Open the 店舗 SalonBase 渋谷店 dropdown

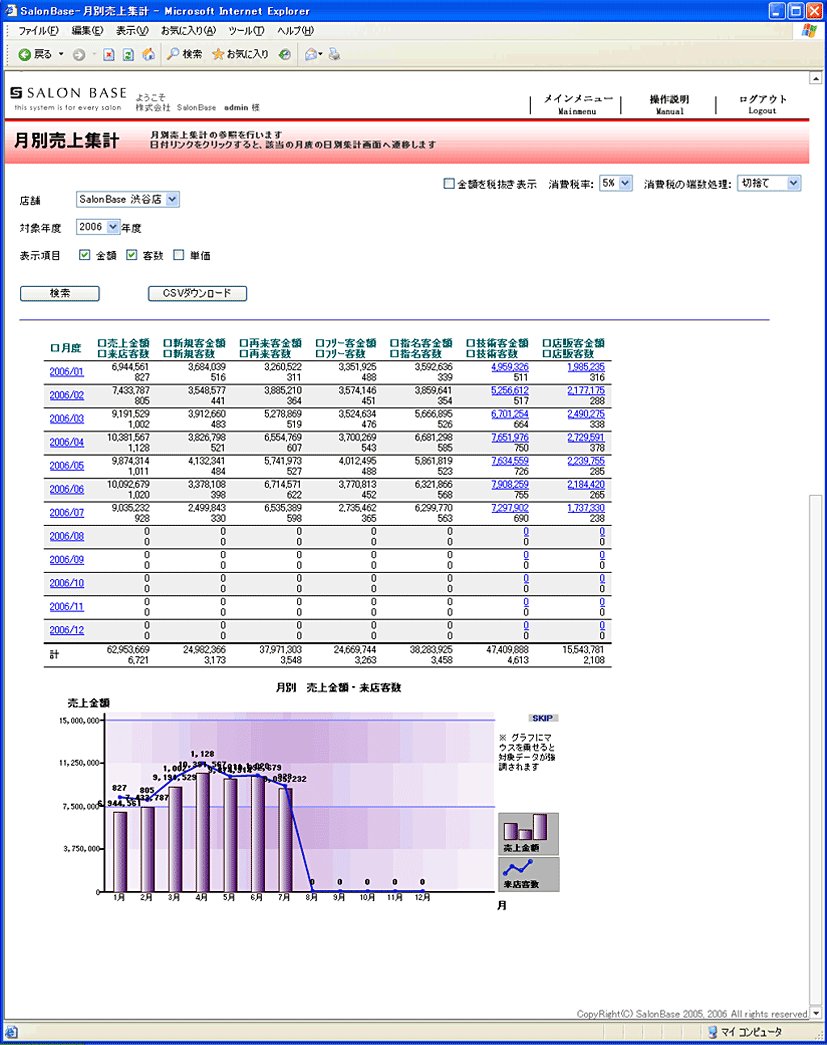click(128, 199)
